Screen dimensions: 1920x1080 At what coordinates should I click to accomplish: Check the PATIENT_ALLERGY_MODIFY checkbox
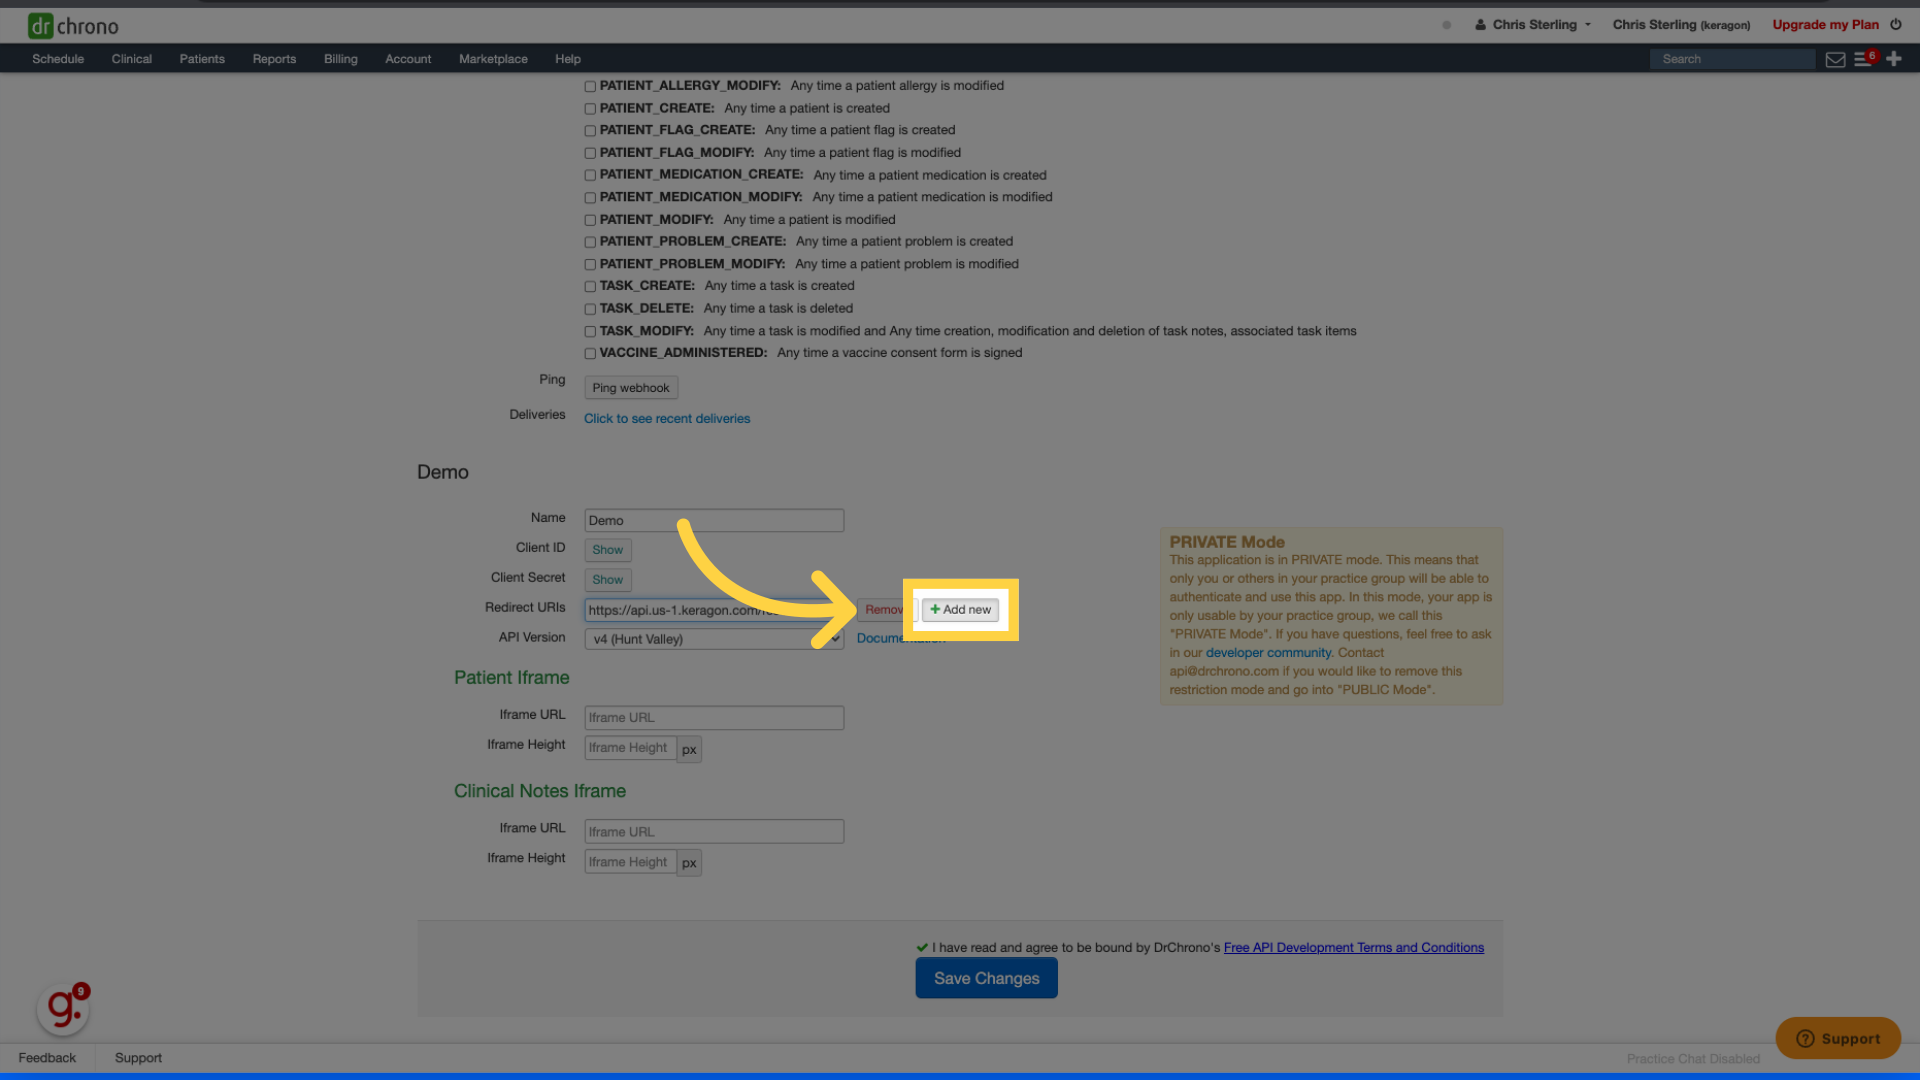tap(590, 87)
